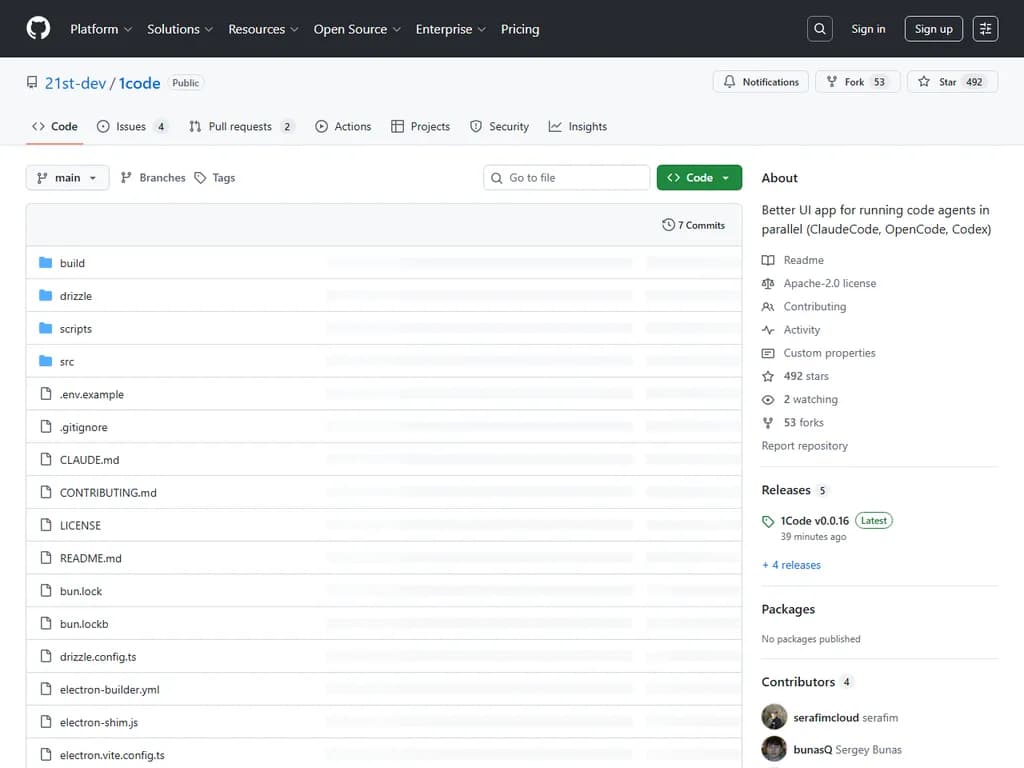Expand the main branch selector
This screenshot has height=768, width=1024.
pyautogui.click(x=67, y=177)
